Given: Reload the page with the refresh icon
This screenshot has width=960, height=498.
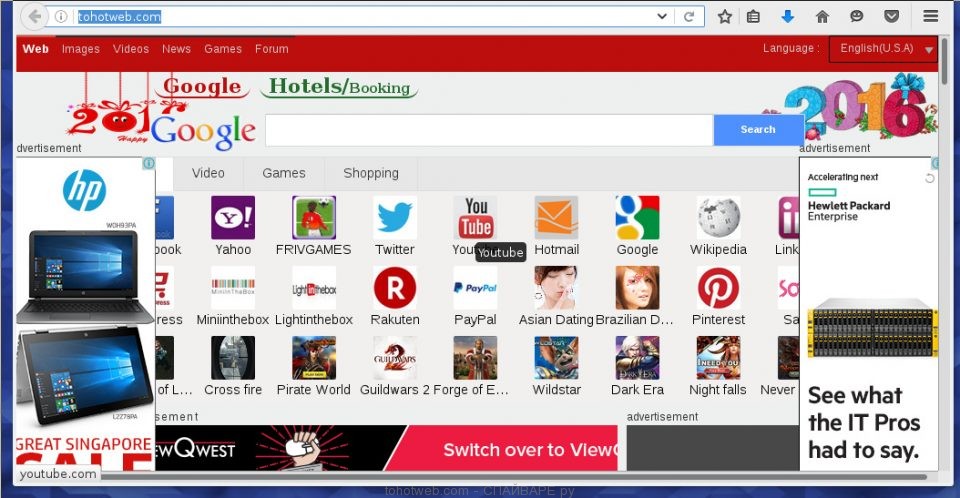Looking at the screenshot, I should pyautogui.click(x=689, y=17).
